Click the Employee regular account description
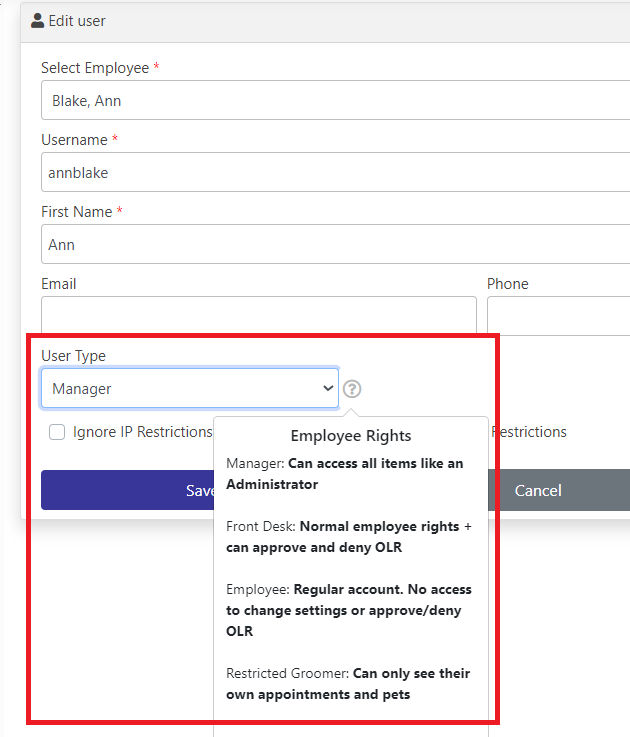The width and height of the screenshot is (630, 737). coord(349,610)
